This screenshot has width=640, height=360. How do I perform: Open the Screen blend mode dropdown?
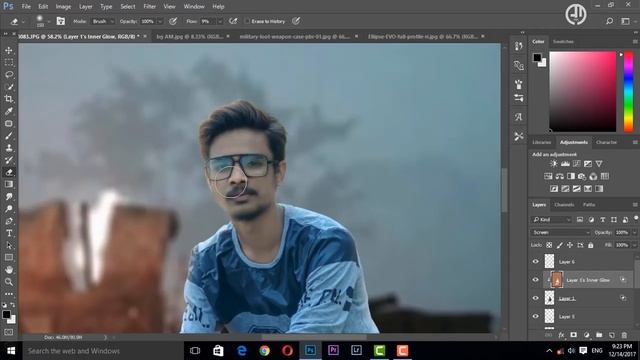pos(560,232)
